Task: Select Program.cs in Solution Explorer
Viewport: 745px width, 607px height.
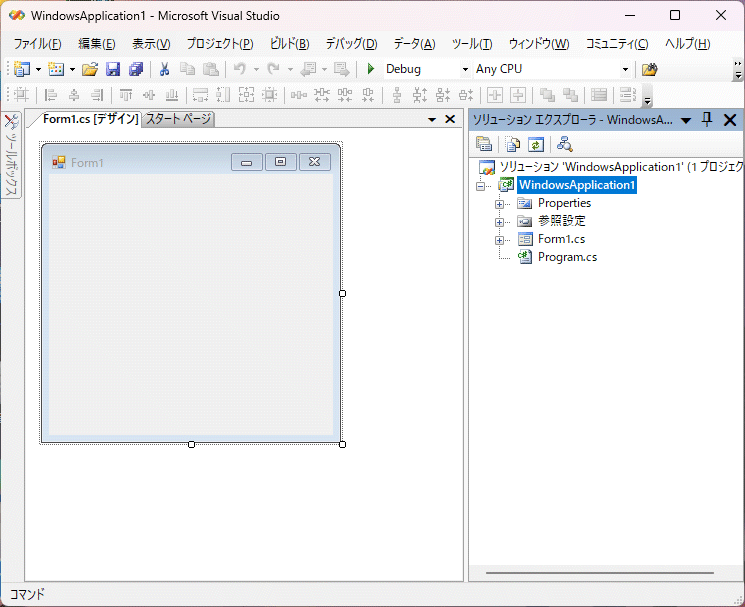Action: pos(567,257)
